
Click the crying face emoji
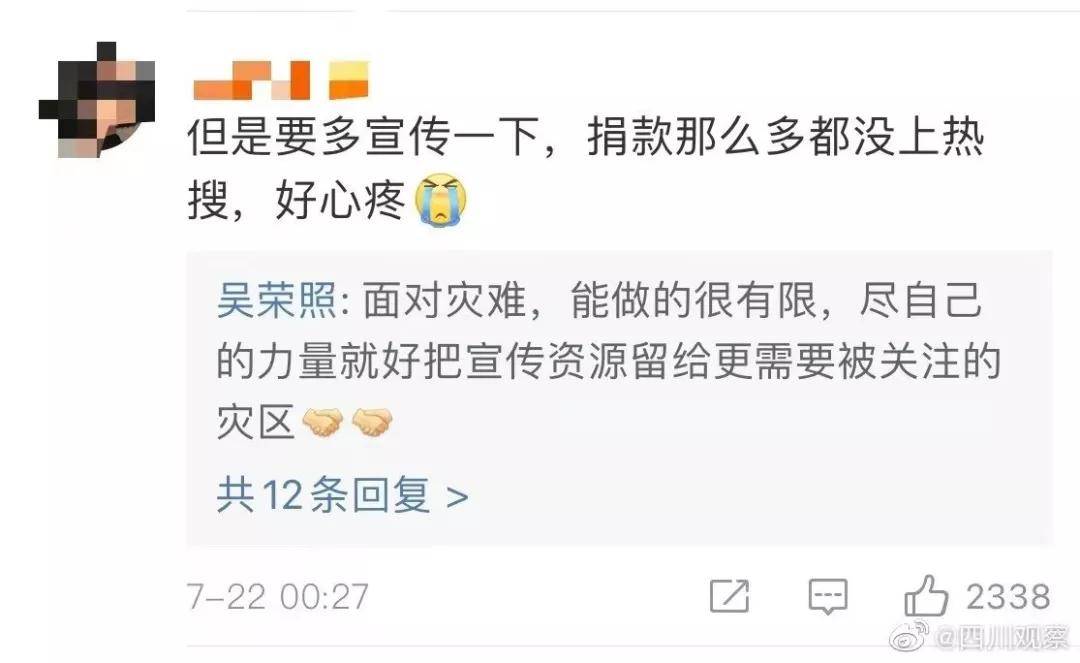(x=441, y=201)
